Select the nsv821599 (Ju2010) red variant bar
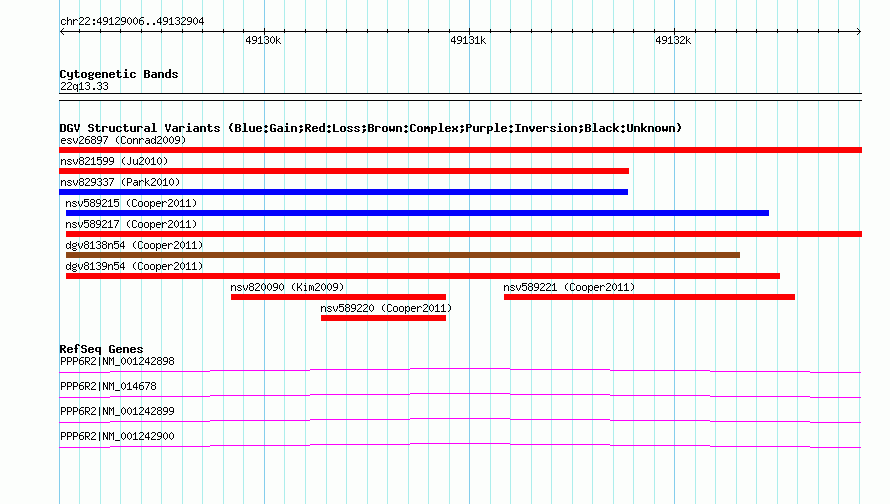This screenshot has width=890, height=504. point(344,171)
